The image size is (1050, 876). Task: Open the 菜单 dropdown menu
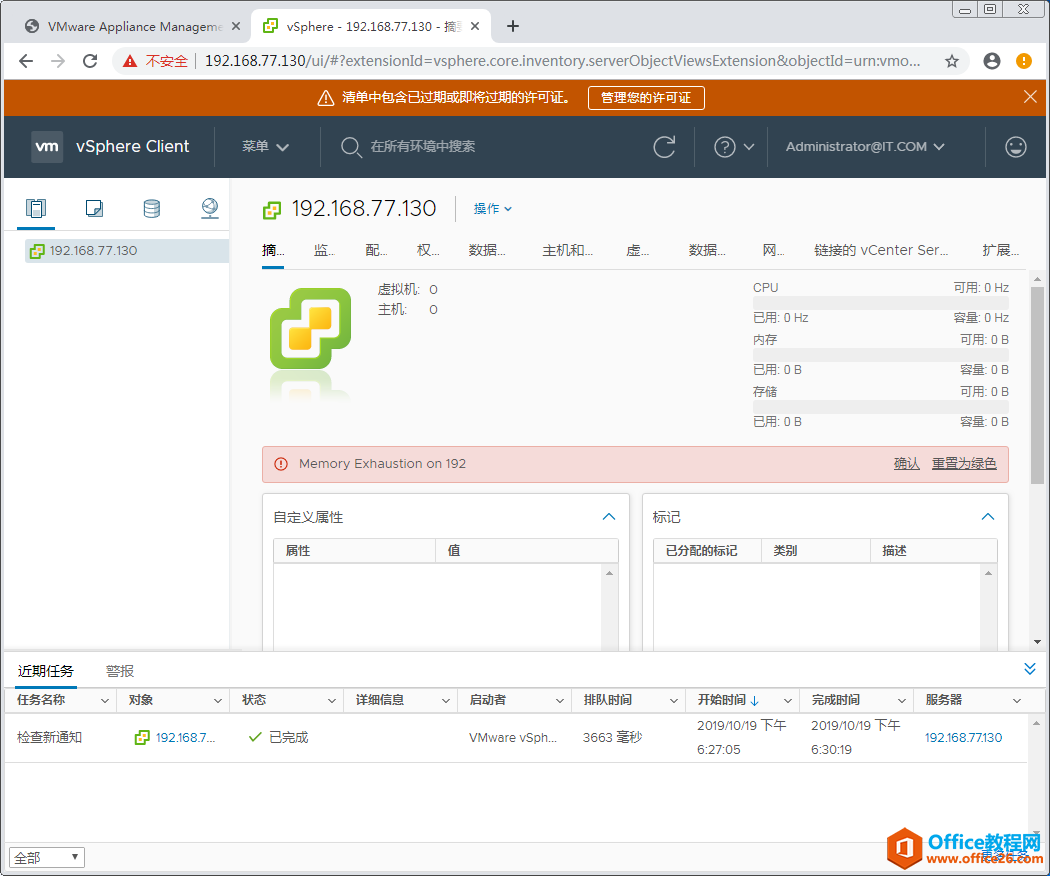265,147
